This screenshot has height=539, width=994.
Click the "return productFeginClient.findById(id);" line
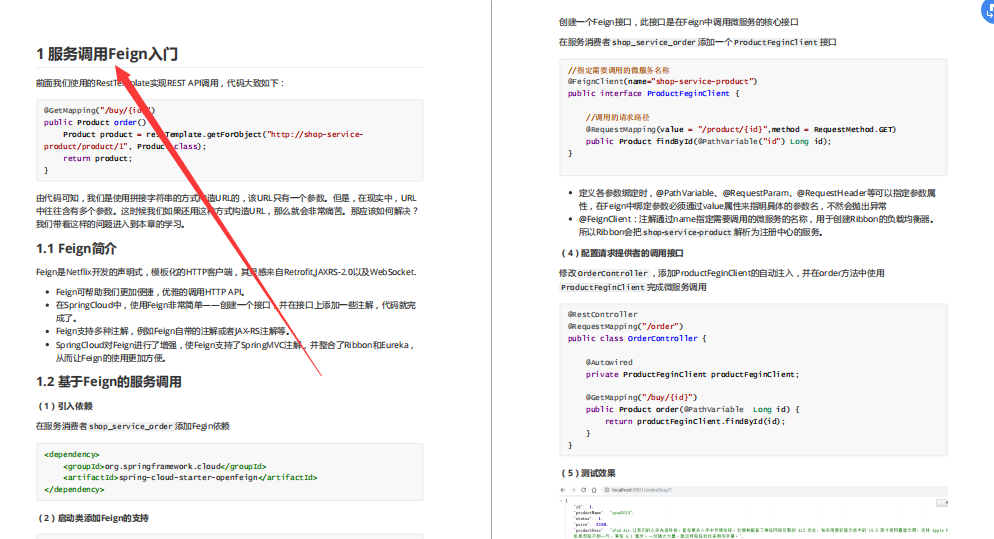[x=695, y=422]
